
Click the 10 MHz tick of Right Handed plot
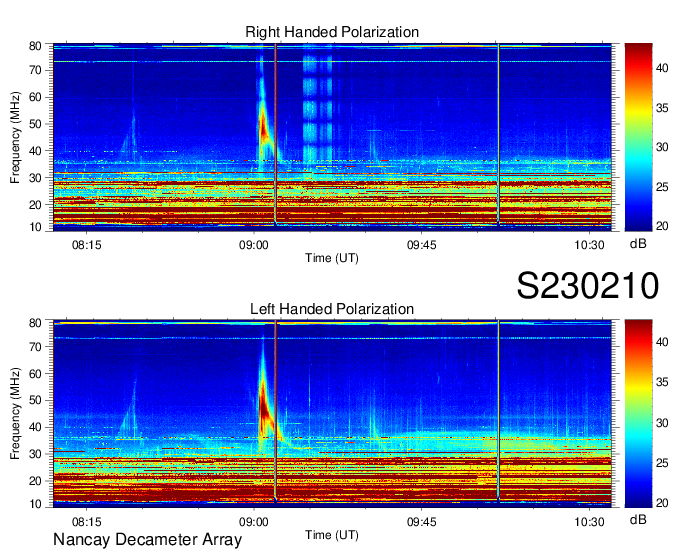(x=35, y=227)
